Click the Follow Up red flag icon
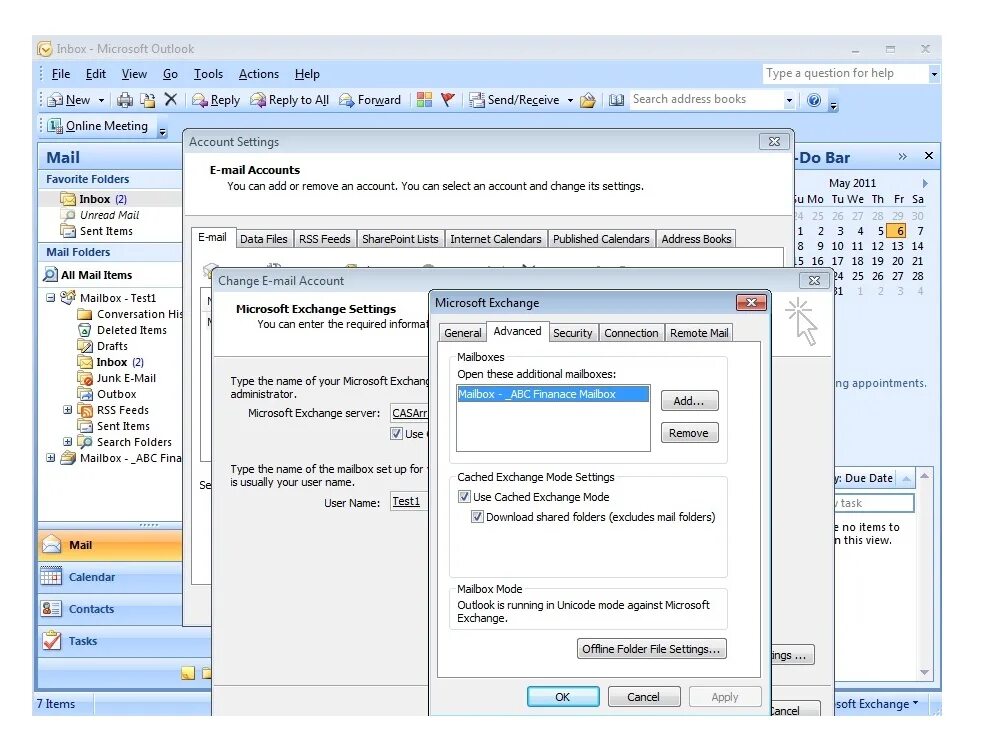 pyautogui.click(x=448, y=99)
